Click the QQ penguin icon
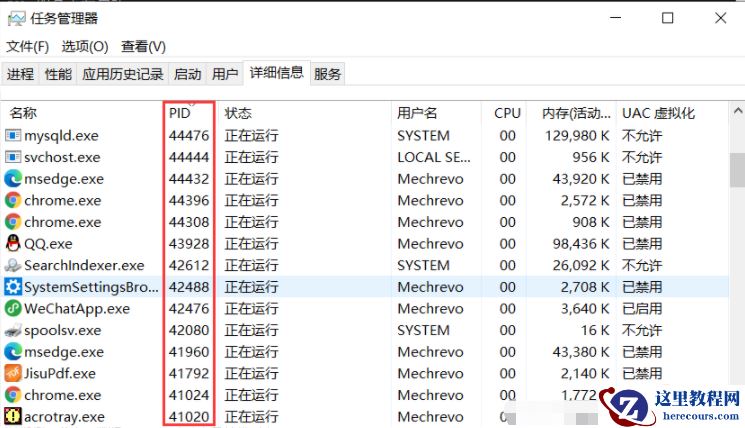Screen dimensions: 745x428 [x=13, y=243]
